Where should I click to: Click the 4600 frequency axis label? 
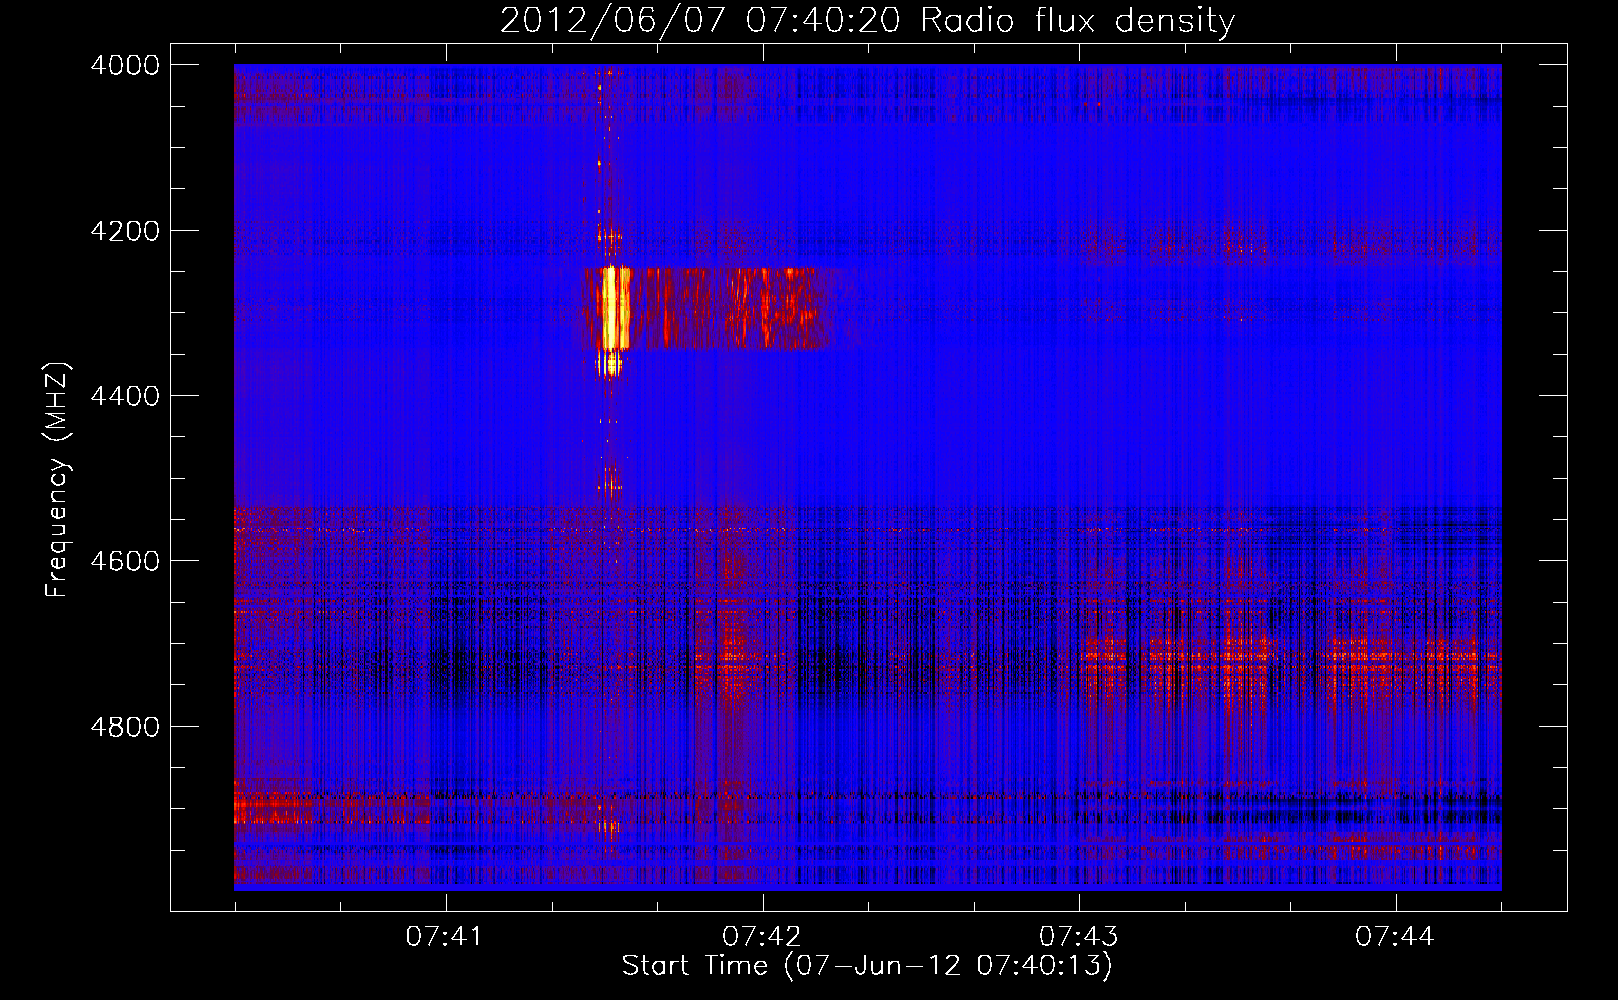[125, 561]
